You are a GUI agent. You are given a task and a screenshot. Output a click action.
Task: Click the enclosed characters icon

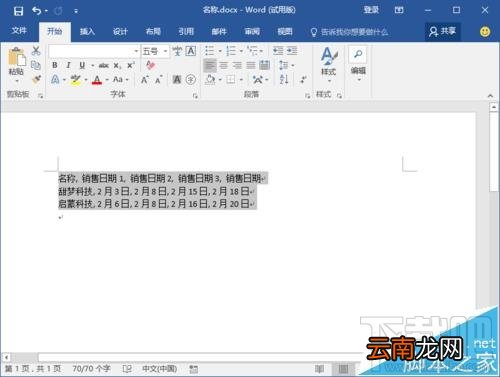(x=191, y=80)
